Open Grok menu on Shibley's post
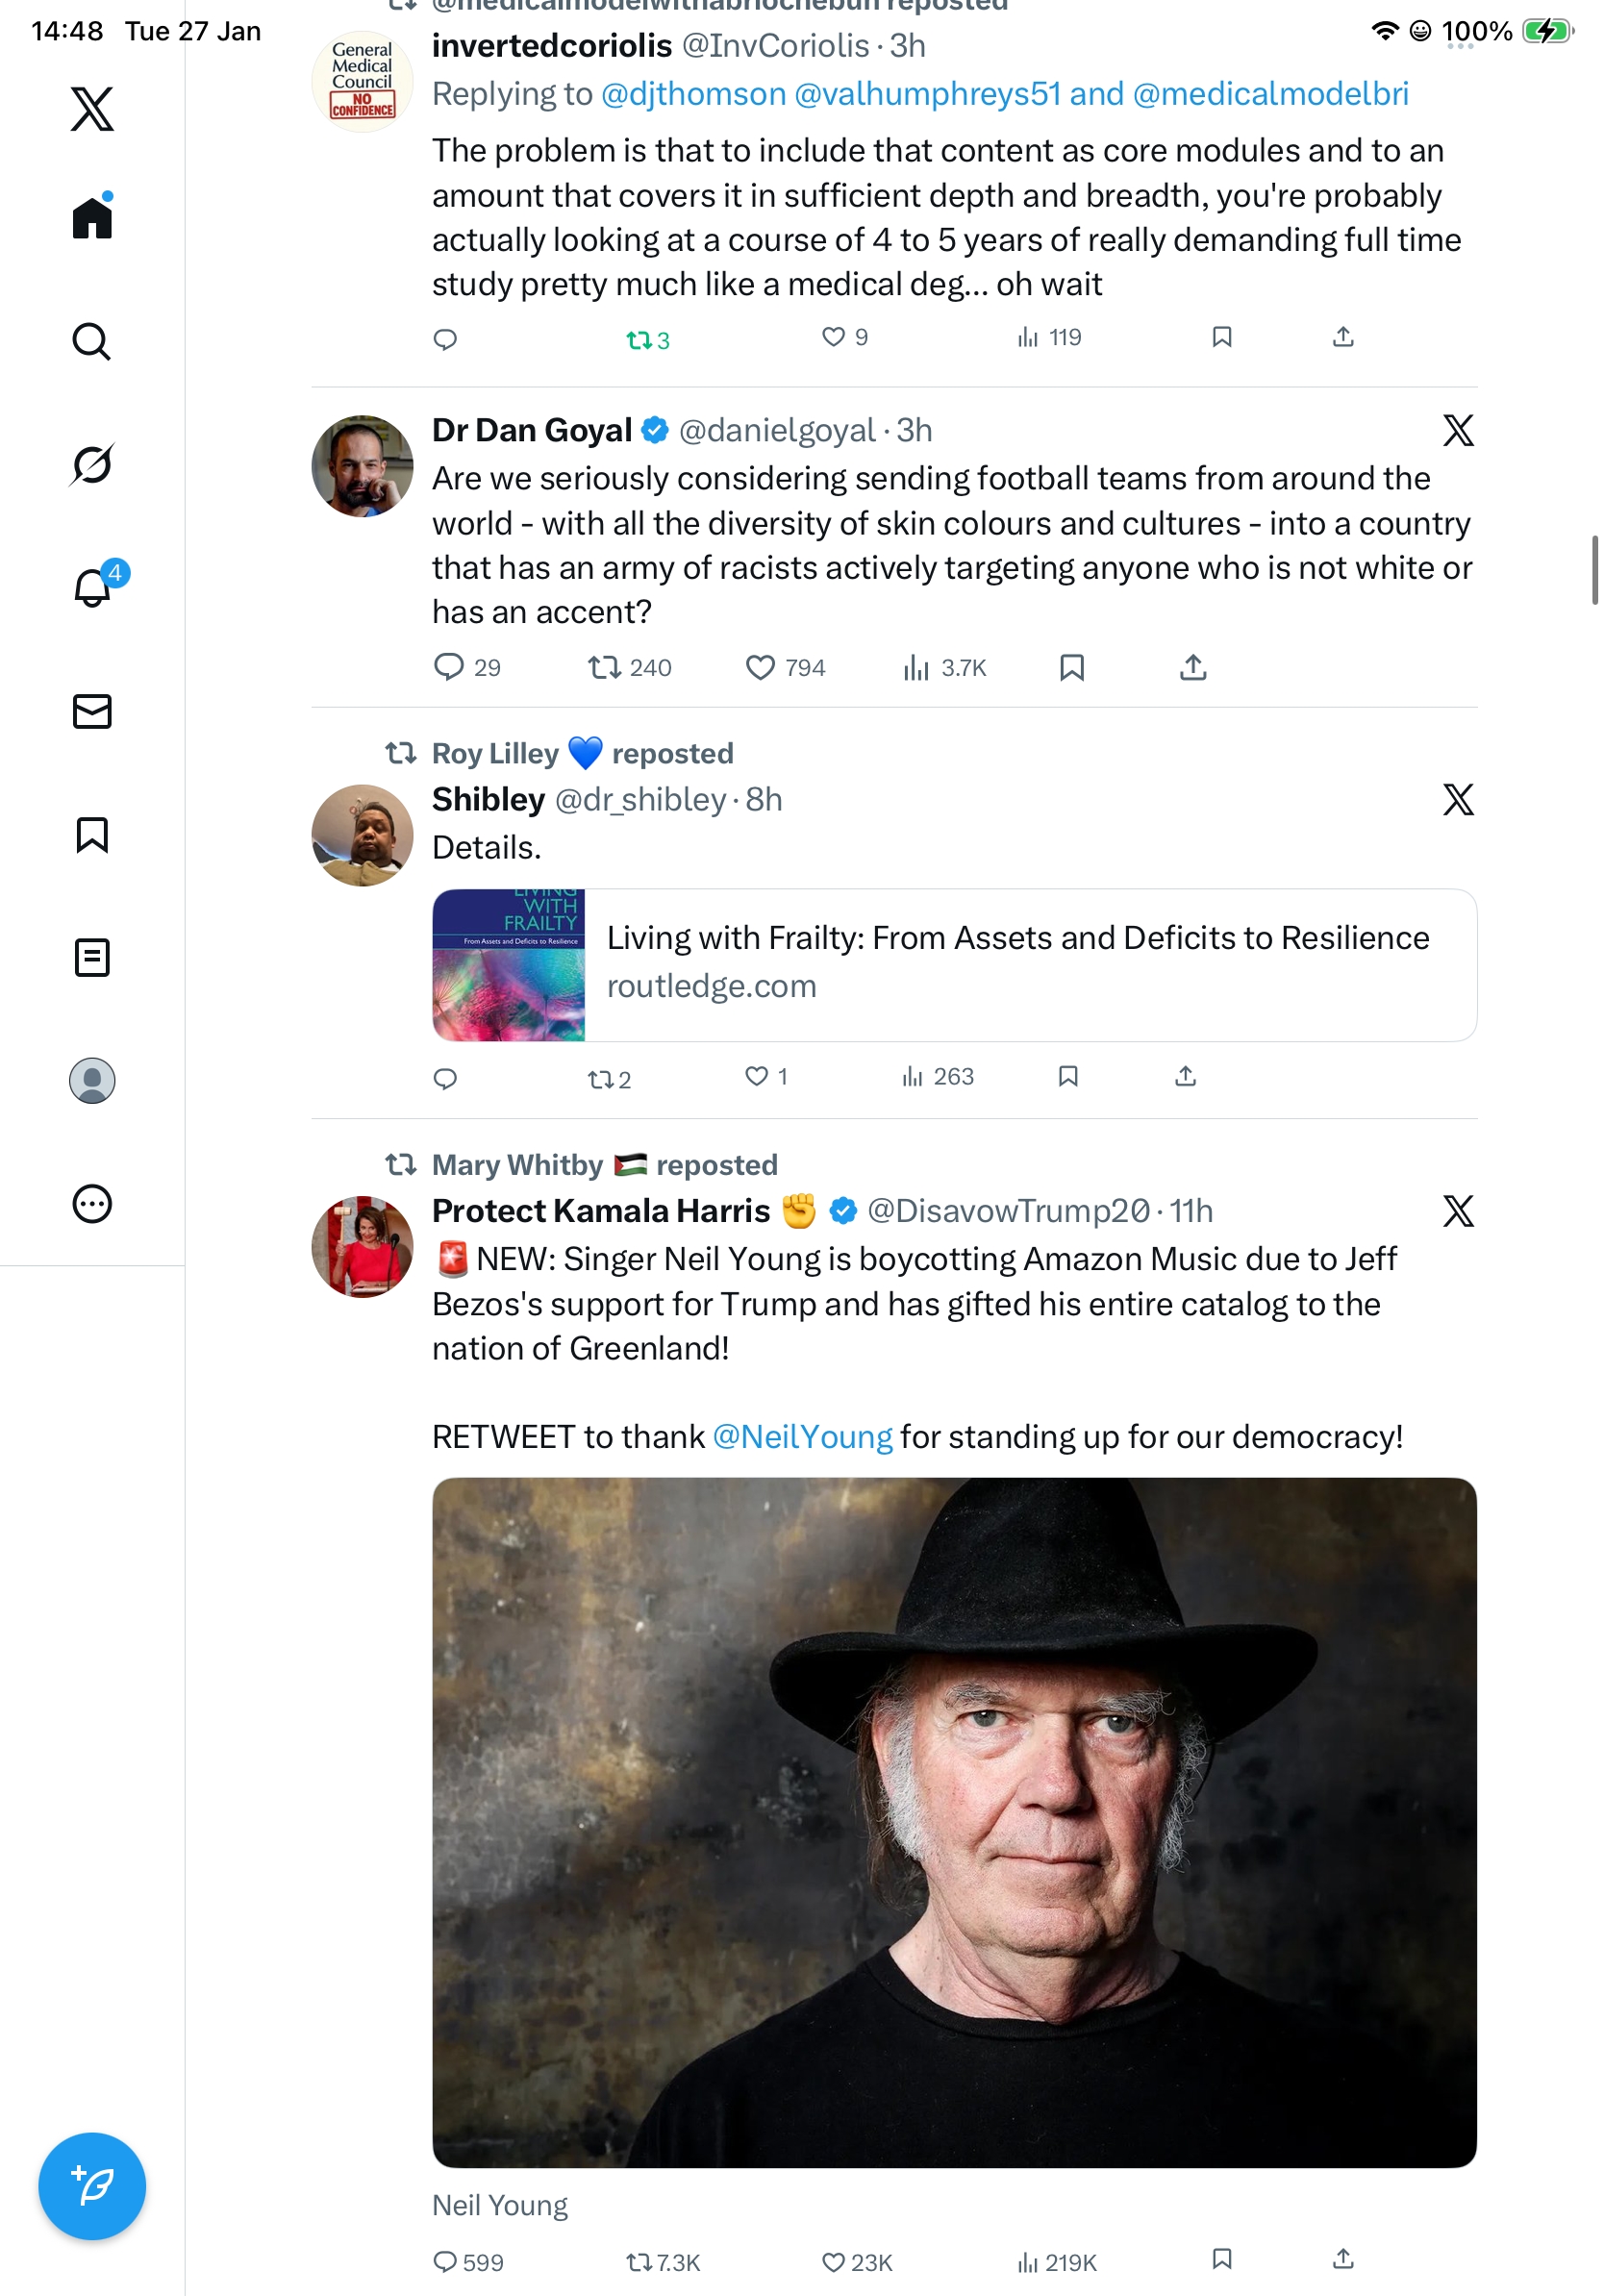 click(x=1458, y=800)
